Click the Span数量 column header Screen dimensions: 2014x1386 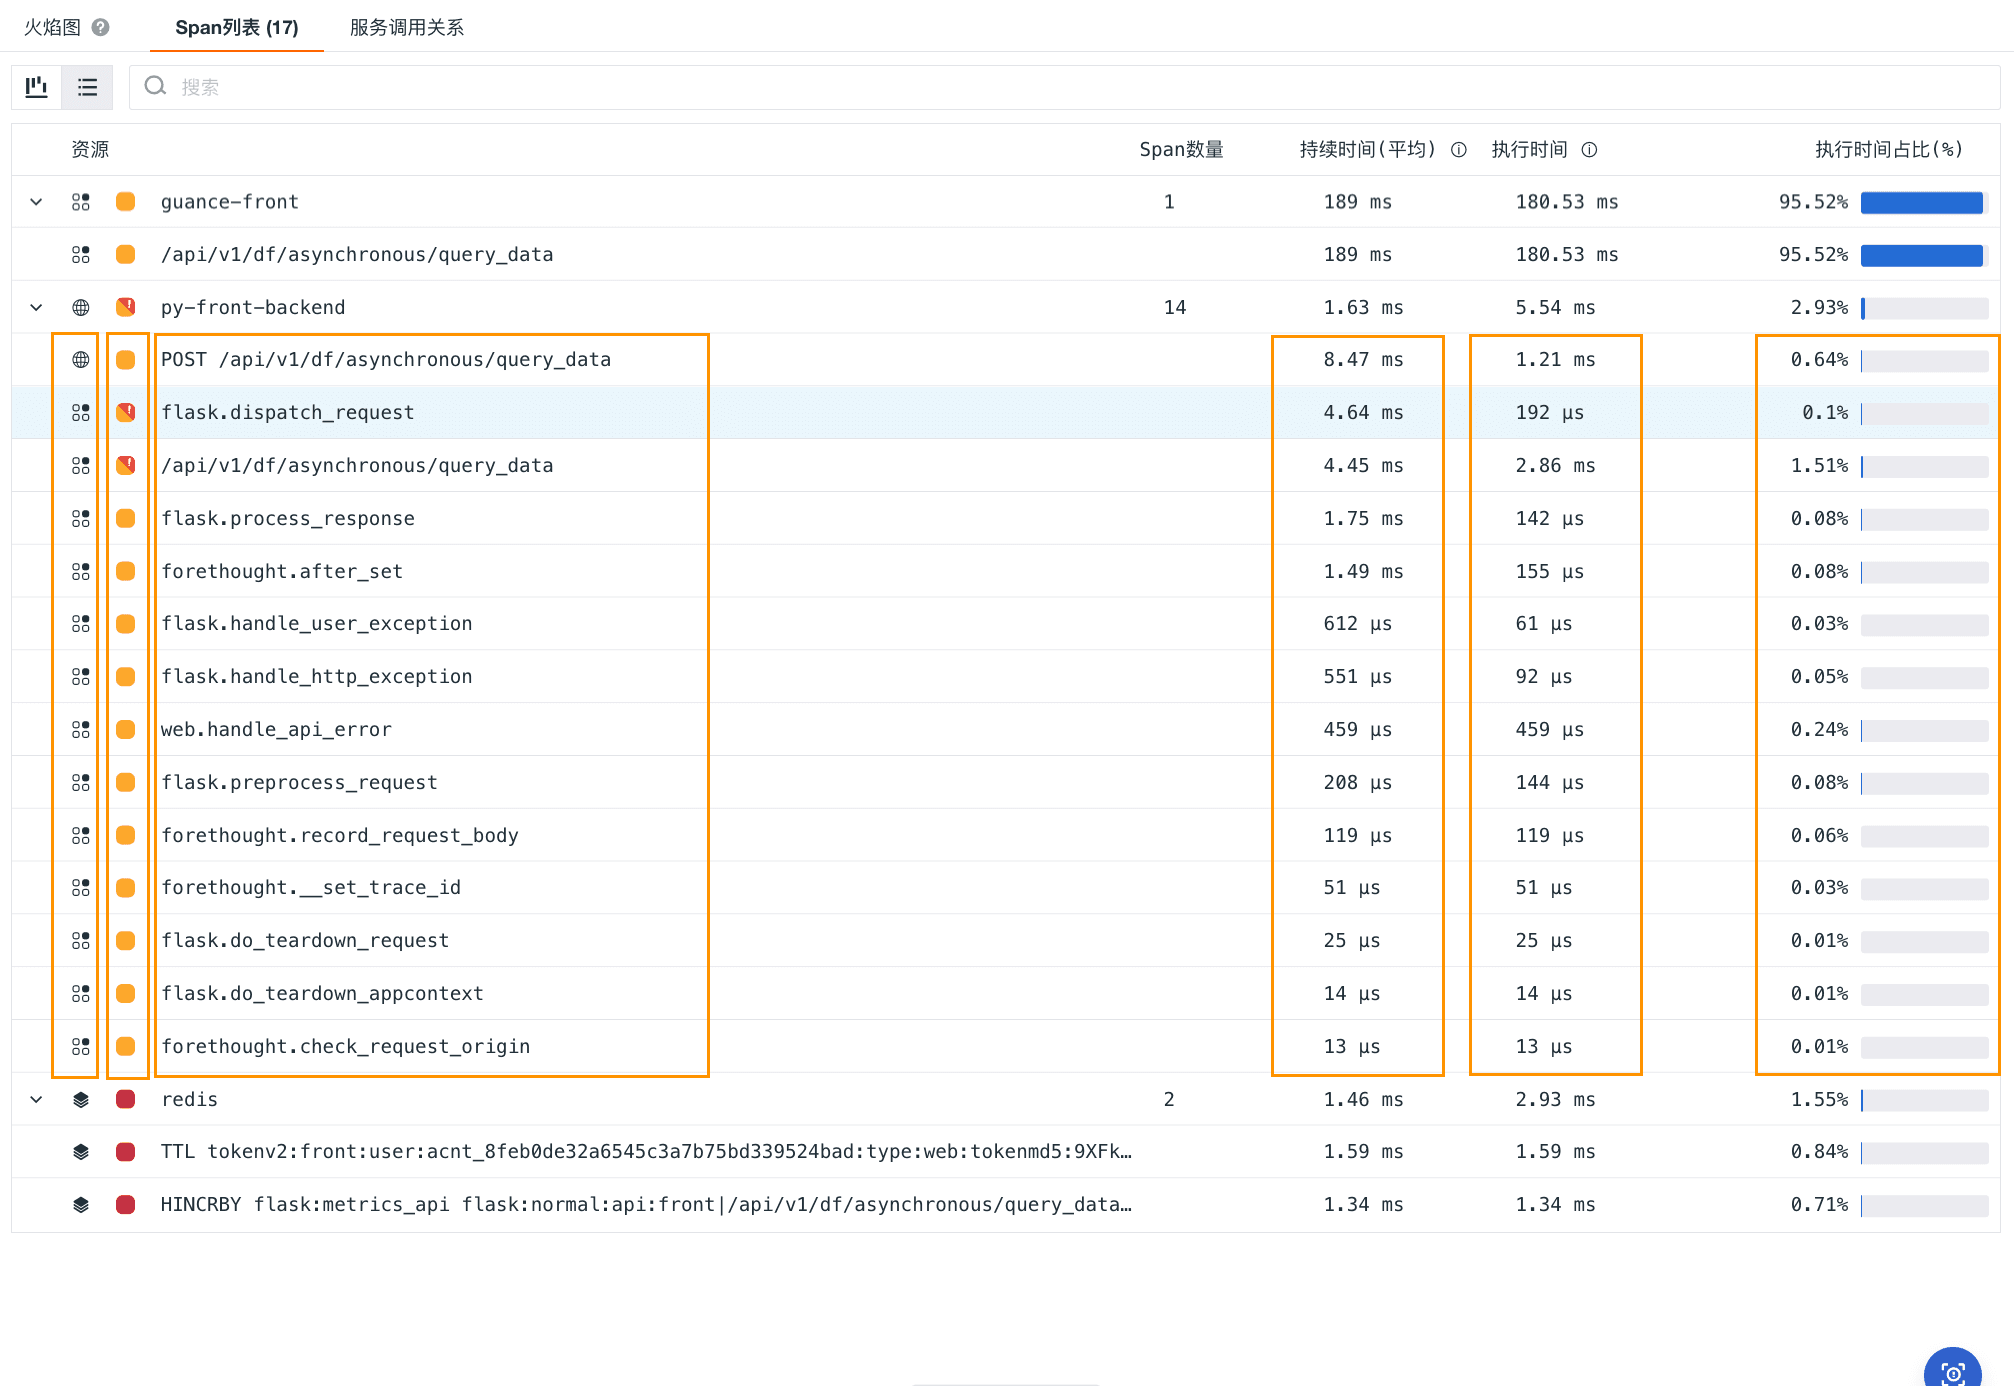pos(1181,149)
